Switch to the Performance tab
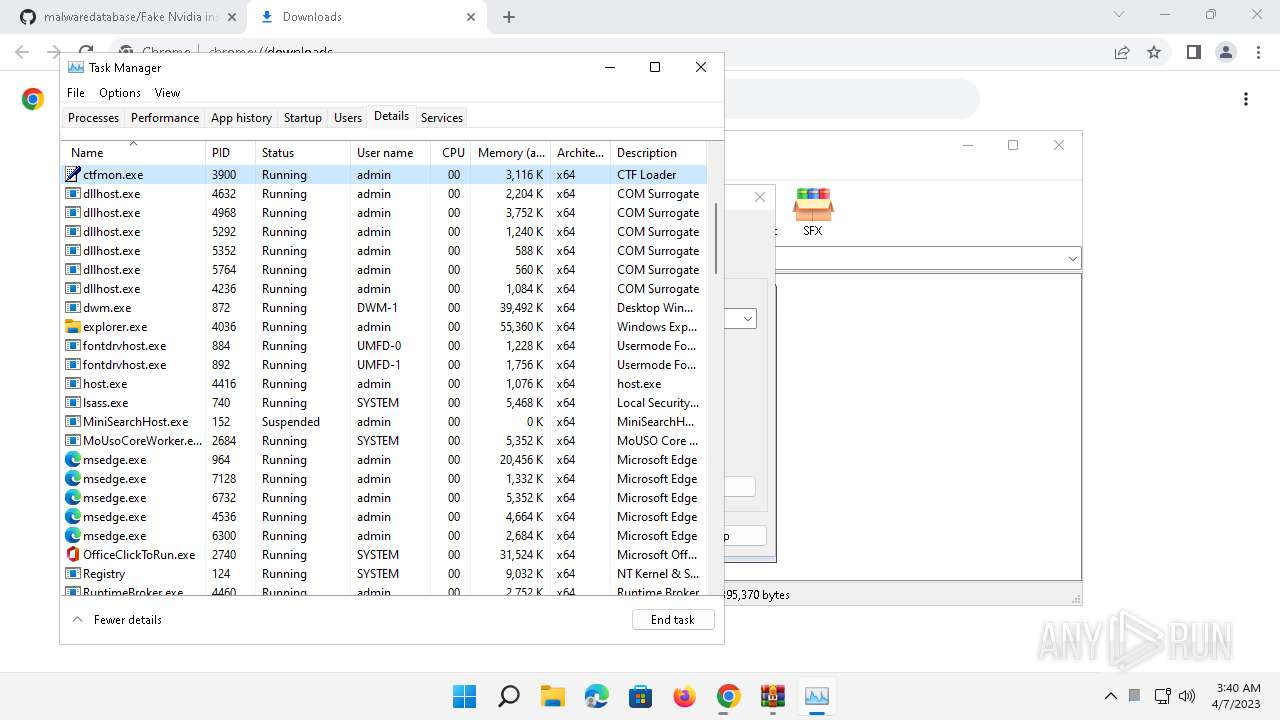Image resolution: width=1280 pixels, height=720 pixels. 165,118
